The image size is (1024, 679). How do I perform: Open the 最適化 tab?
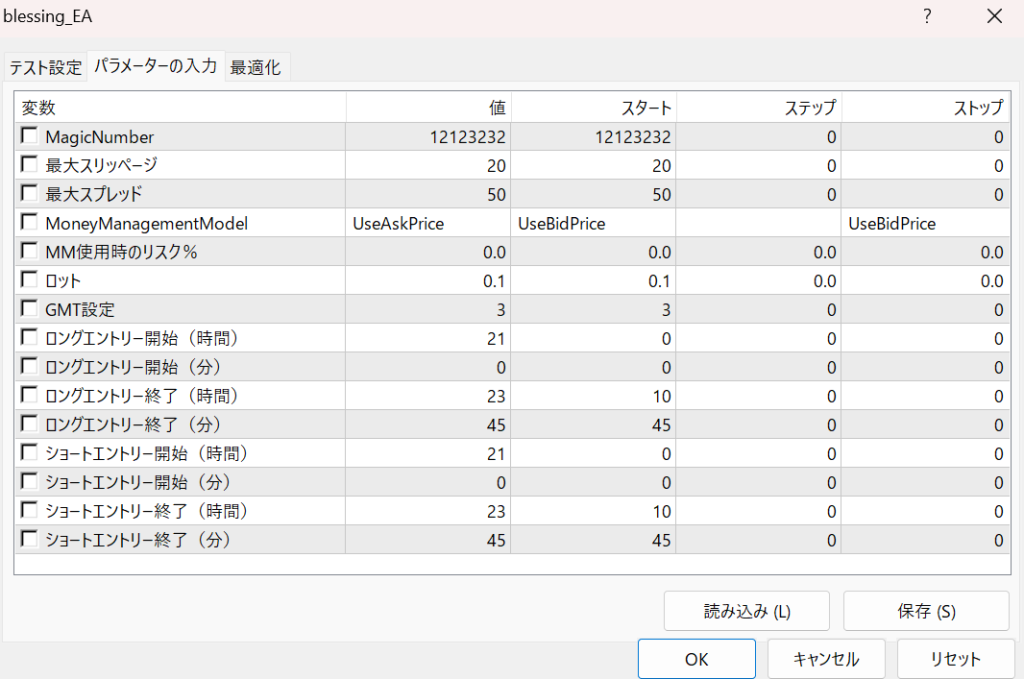(x=256, y=67)
